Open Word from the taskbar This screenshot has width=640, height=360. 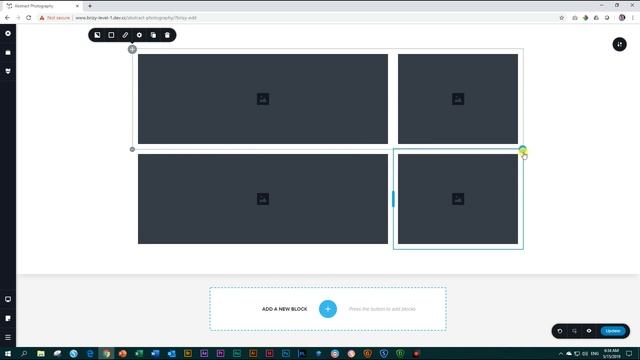coord(155,353)
